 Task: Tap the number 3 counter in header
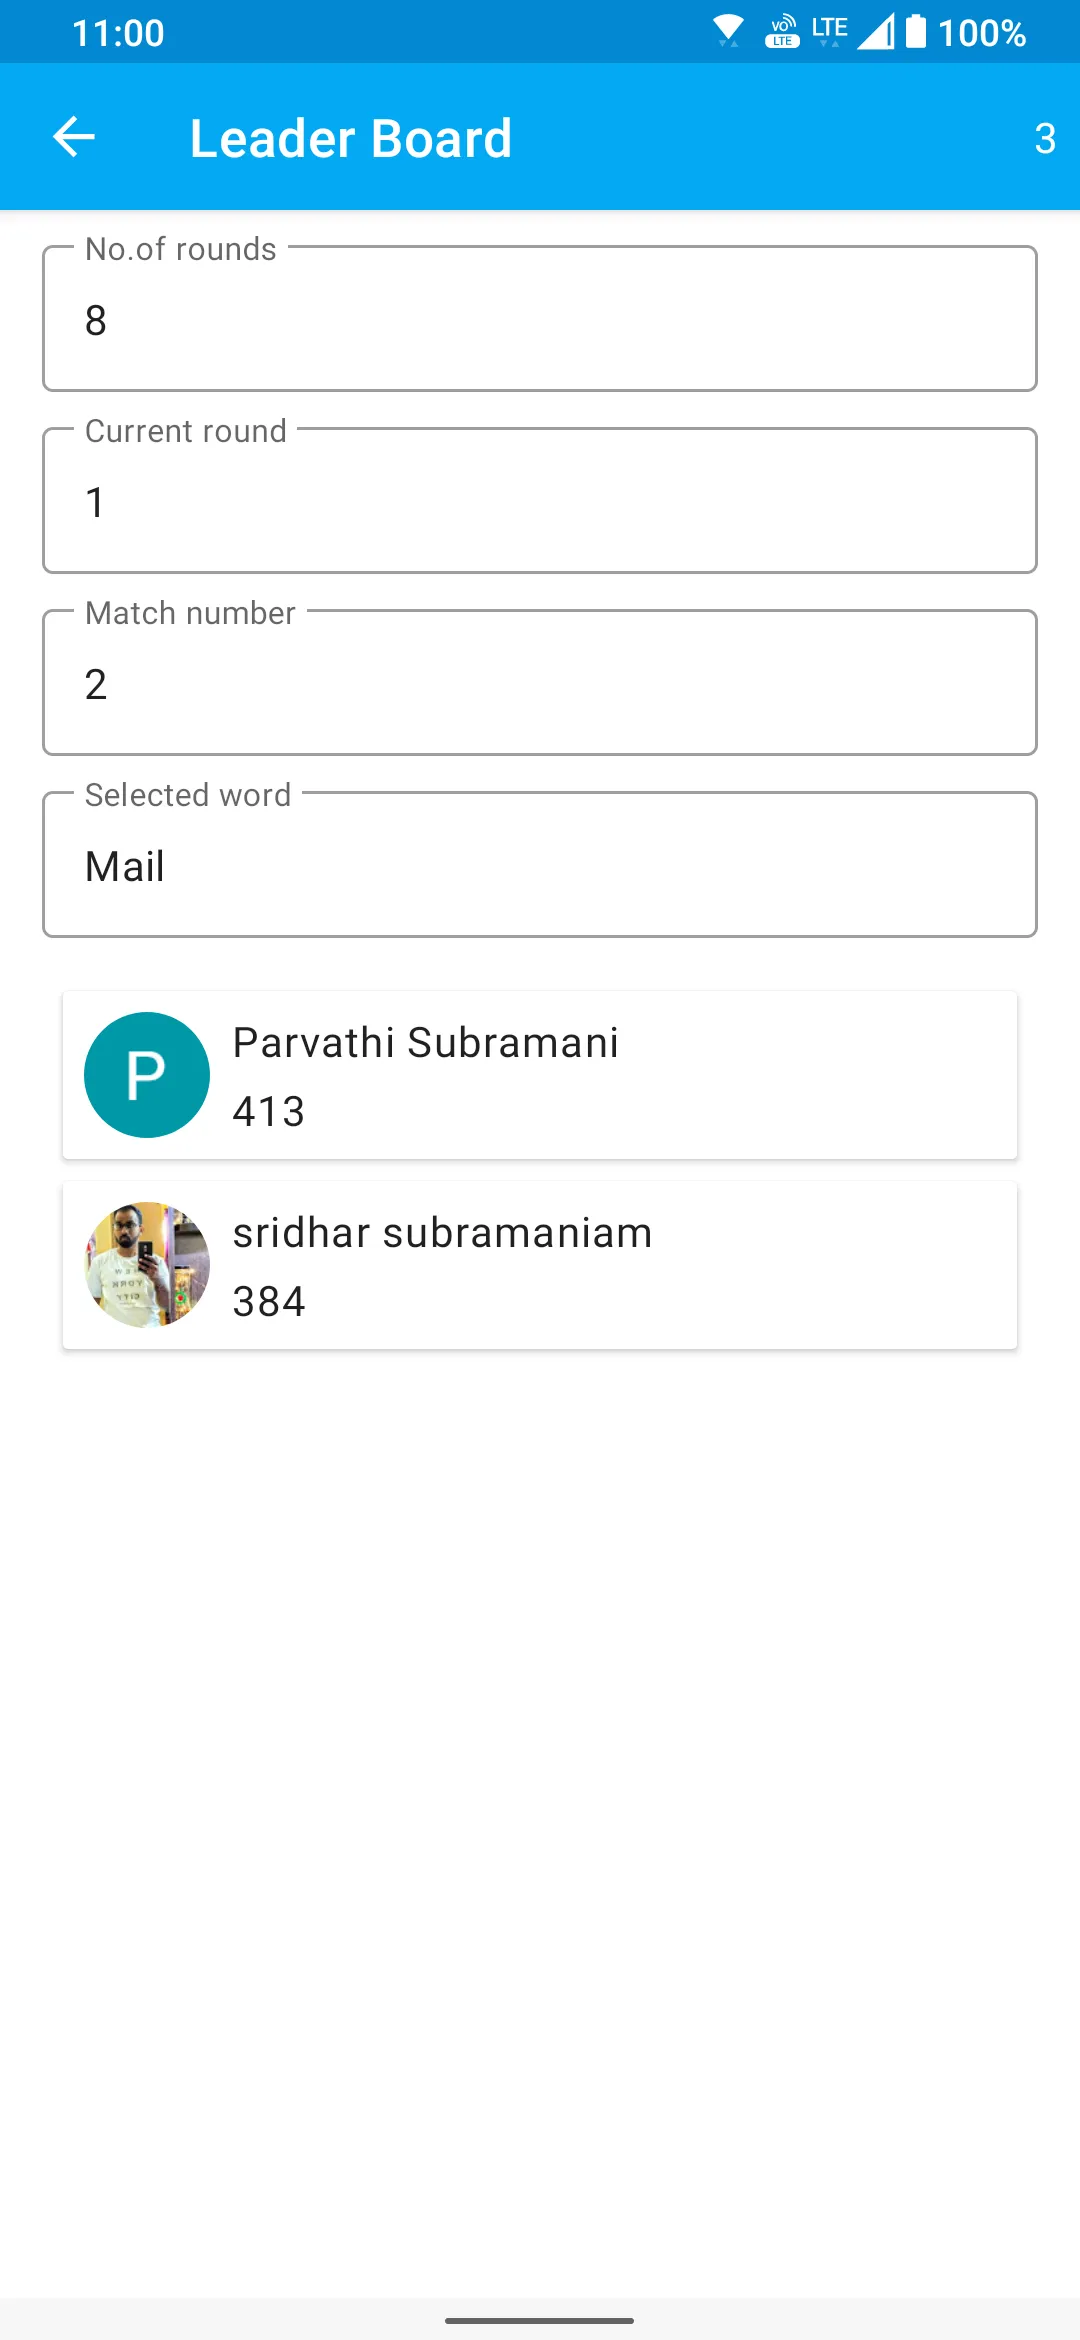(x=1045, y=139)
